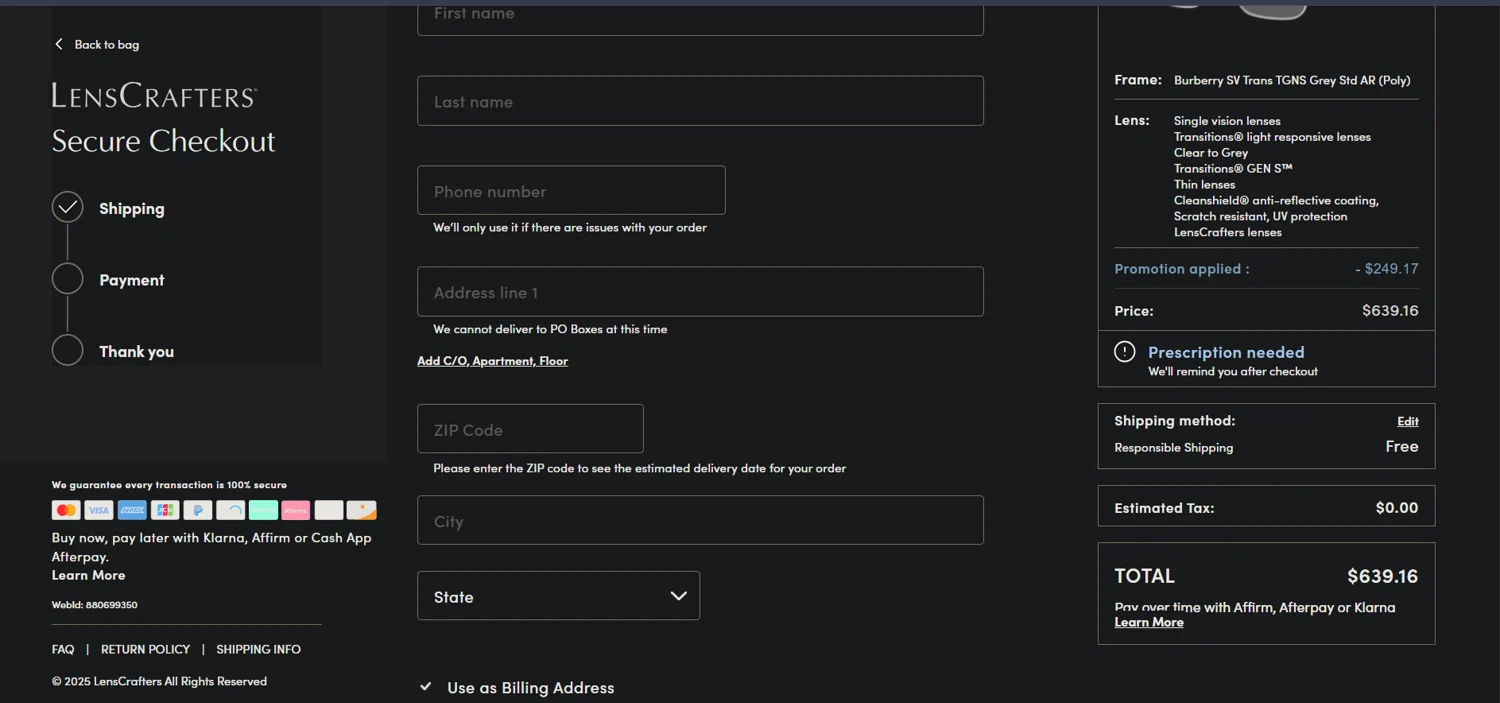1500x703 pixels.
Task: Click the Prescription needed alert icon
Action: click(x=1125, y=352)
